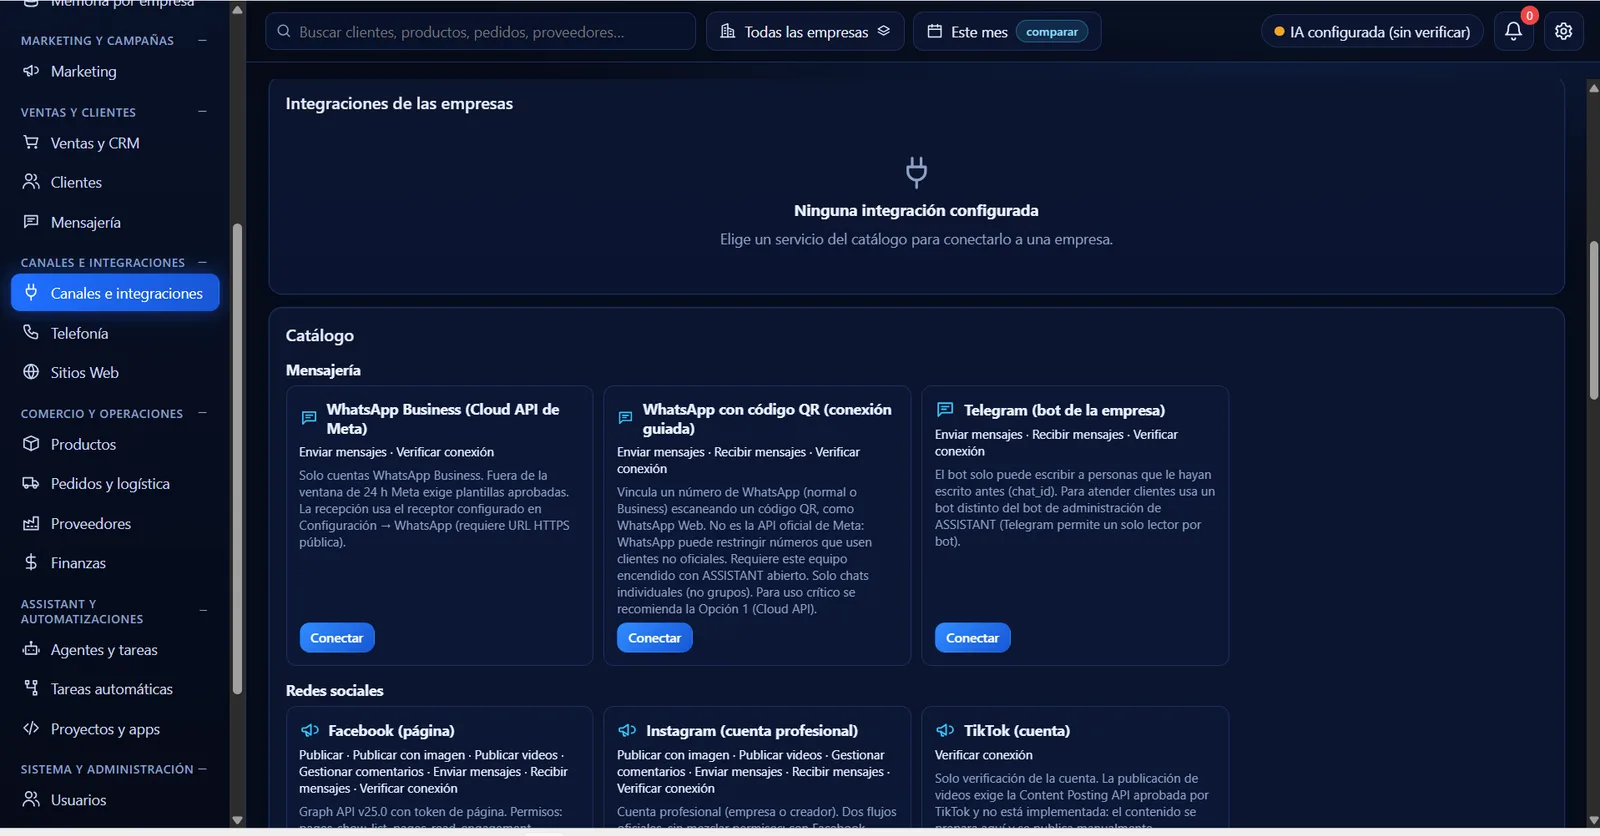The height and width of the screenshot is (836, 1600).
Task: Open settings gear icon in top bar
Action: [1564, 31]
